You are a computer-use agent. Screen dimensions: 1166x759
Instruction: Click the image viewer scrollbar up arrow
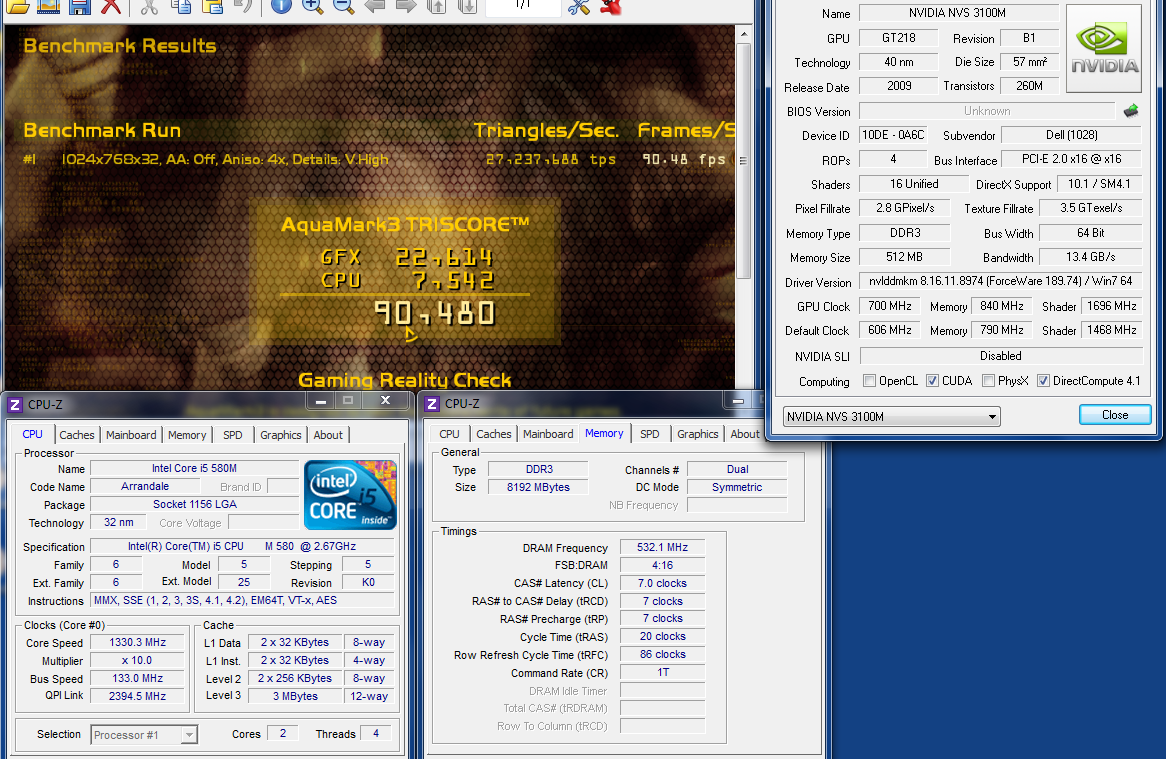coord(744,33)
